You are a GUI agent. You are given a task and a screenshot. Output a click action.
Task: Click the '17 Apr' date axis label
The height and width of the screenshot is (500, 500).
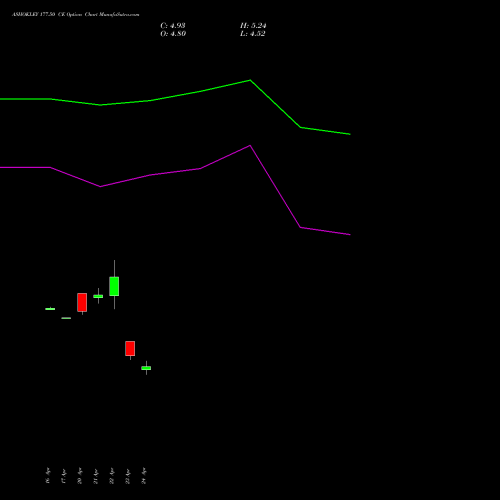tap(64, 476)
